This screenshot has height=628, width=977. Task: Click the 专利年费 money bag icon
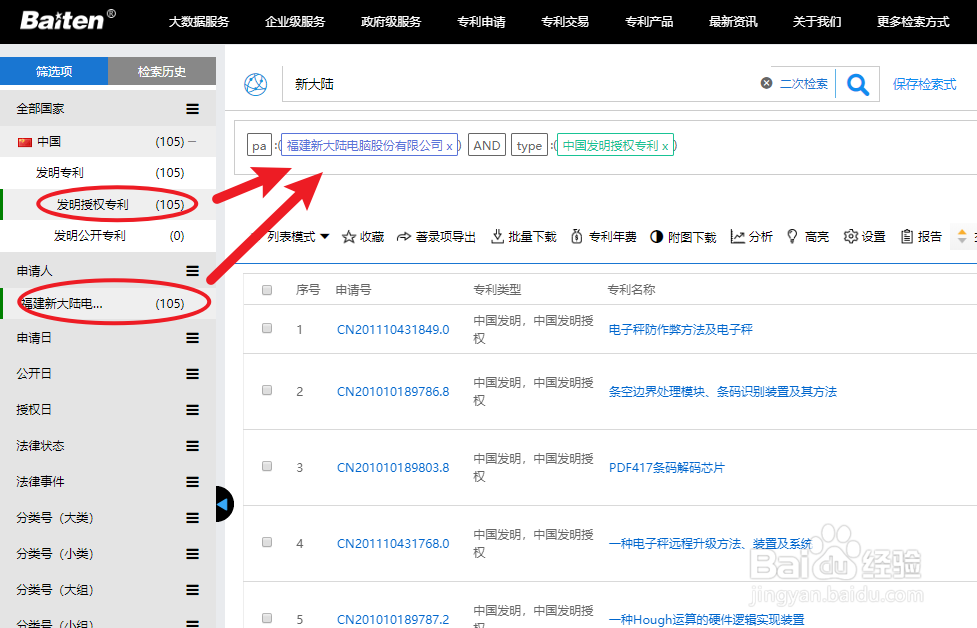[x=577, y=237]
